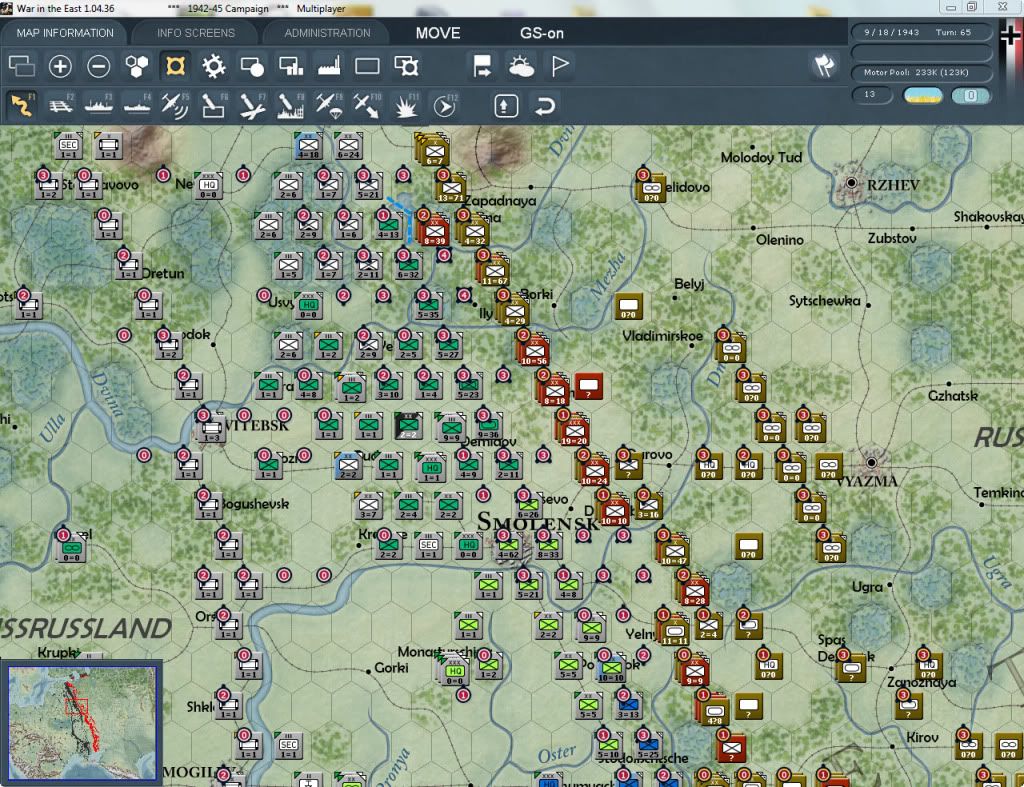1024x787 pixels.
Task: Click the date and Turn 65 field
Action: pos(921,32)
